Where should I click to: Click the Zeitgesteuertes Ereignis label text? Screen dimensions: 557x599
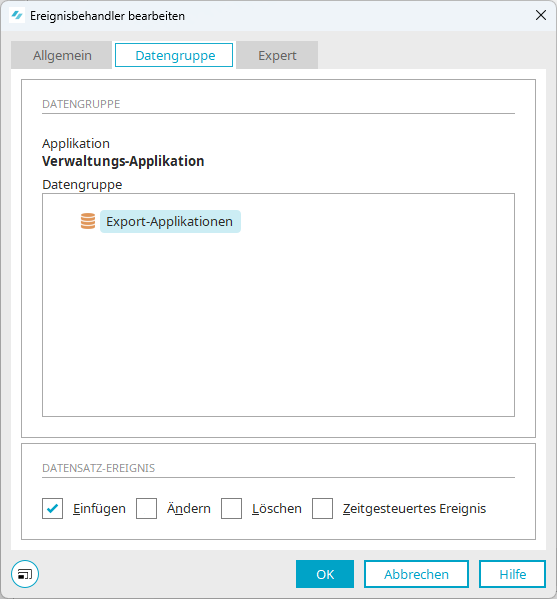(414, 508)
